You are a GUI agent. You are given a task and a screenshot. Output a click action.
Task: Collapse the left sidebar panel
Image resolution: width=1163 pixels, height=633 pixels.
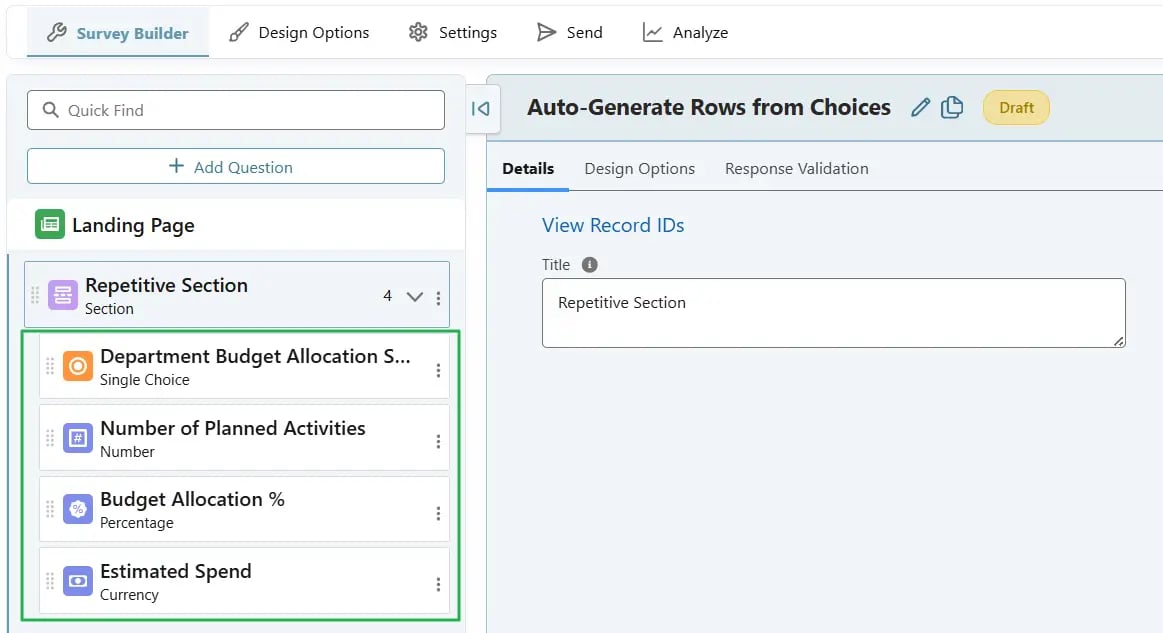(481, 109)
